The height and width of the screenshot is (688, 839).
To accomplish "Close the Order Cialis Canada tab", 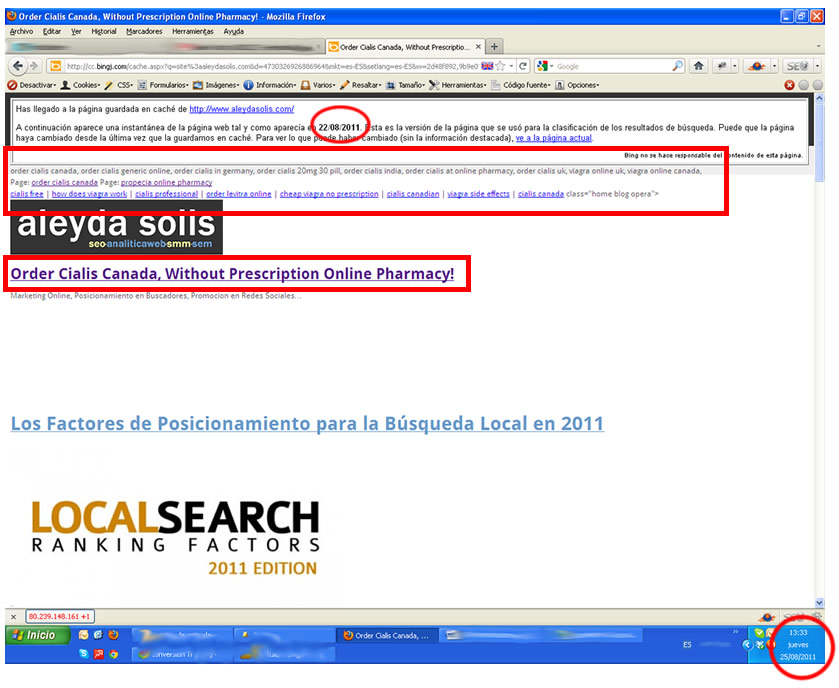I will (x=478, y=47).
